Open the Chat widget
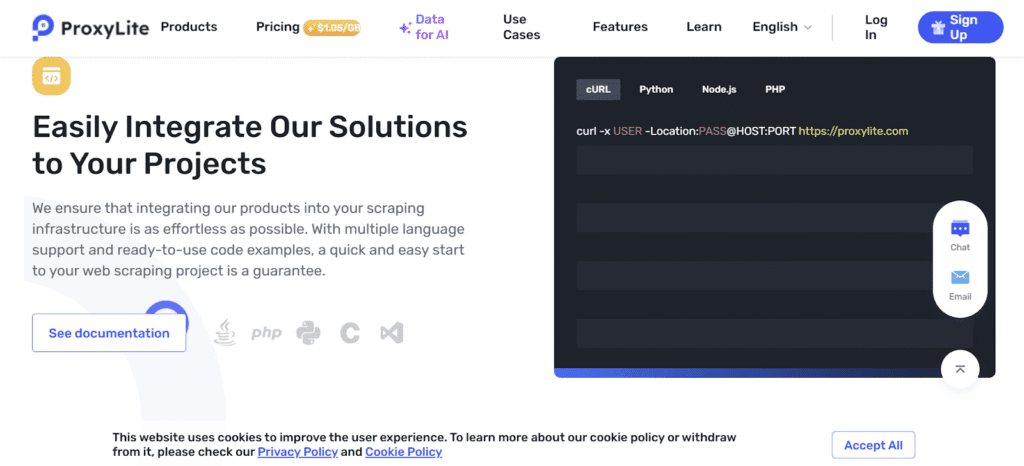The image size is (1024, 466). [x=960, y=235]
